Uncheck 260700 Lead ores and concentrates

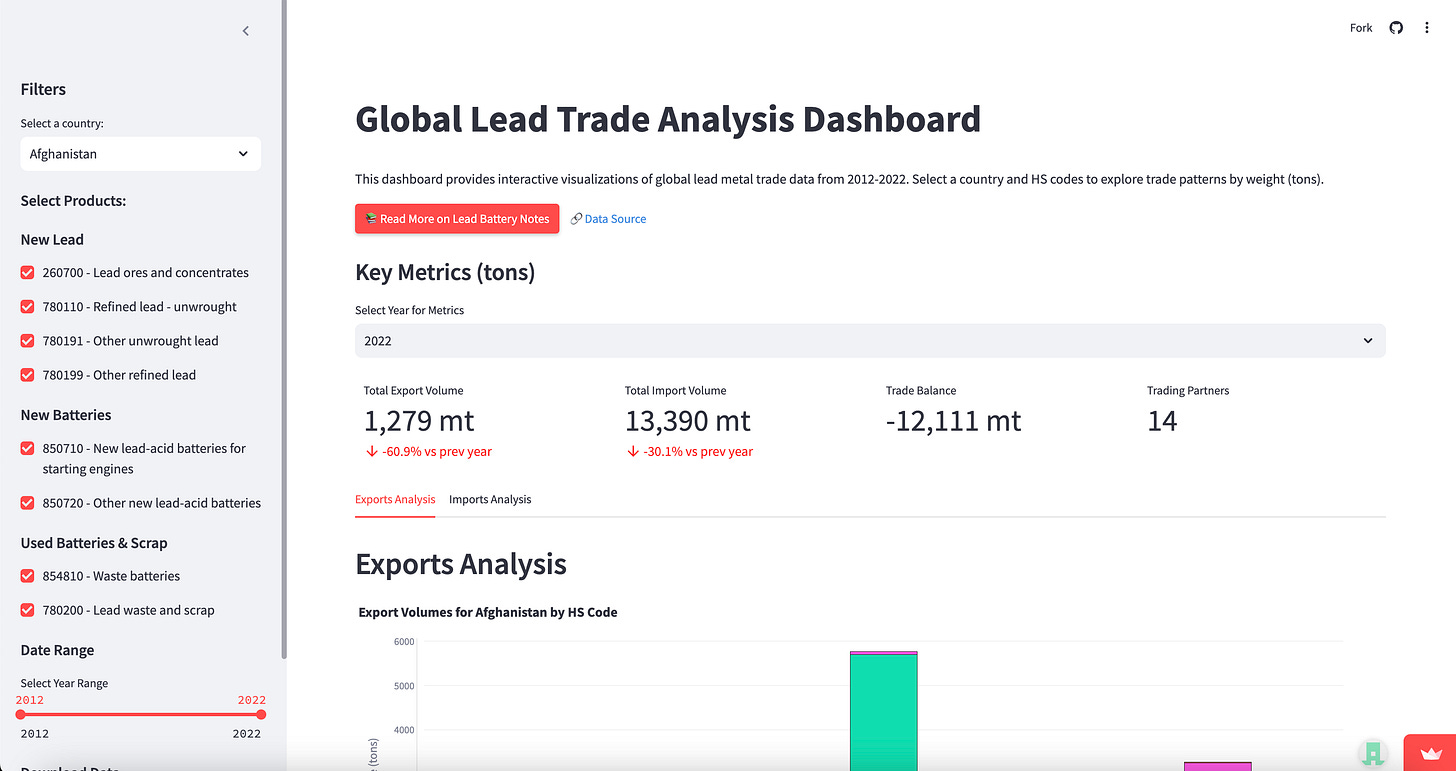(28, 272)
